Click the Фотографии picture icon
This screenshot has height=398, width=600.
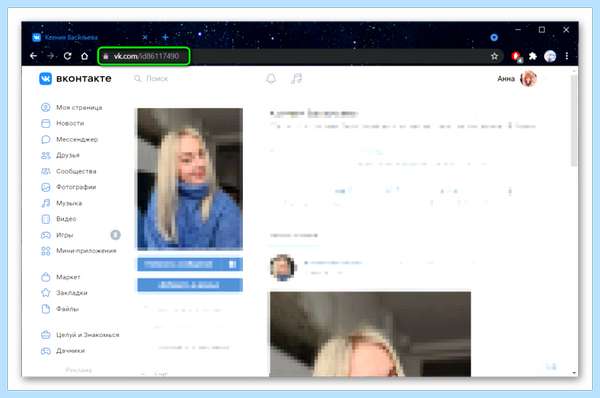point(46,187)
